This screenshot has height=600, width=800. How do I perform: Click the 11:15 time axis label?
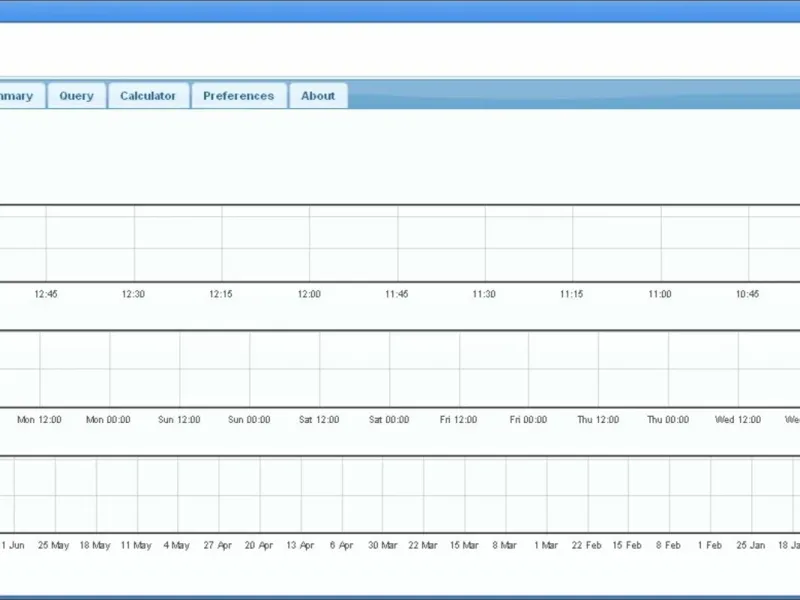[571, 294]
